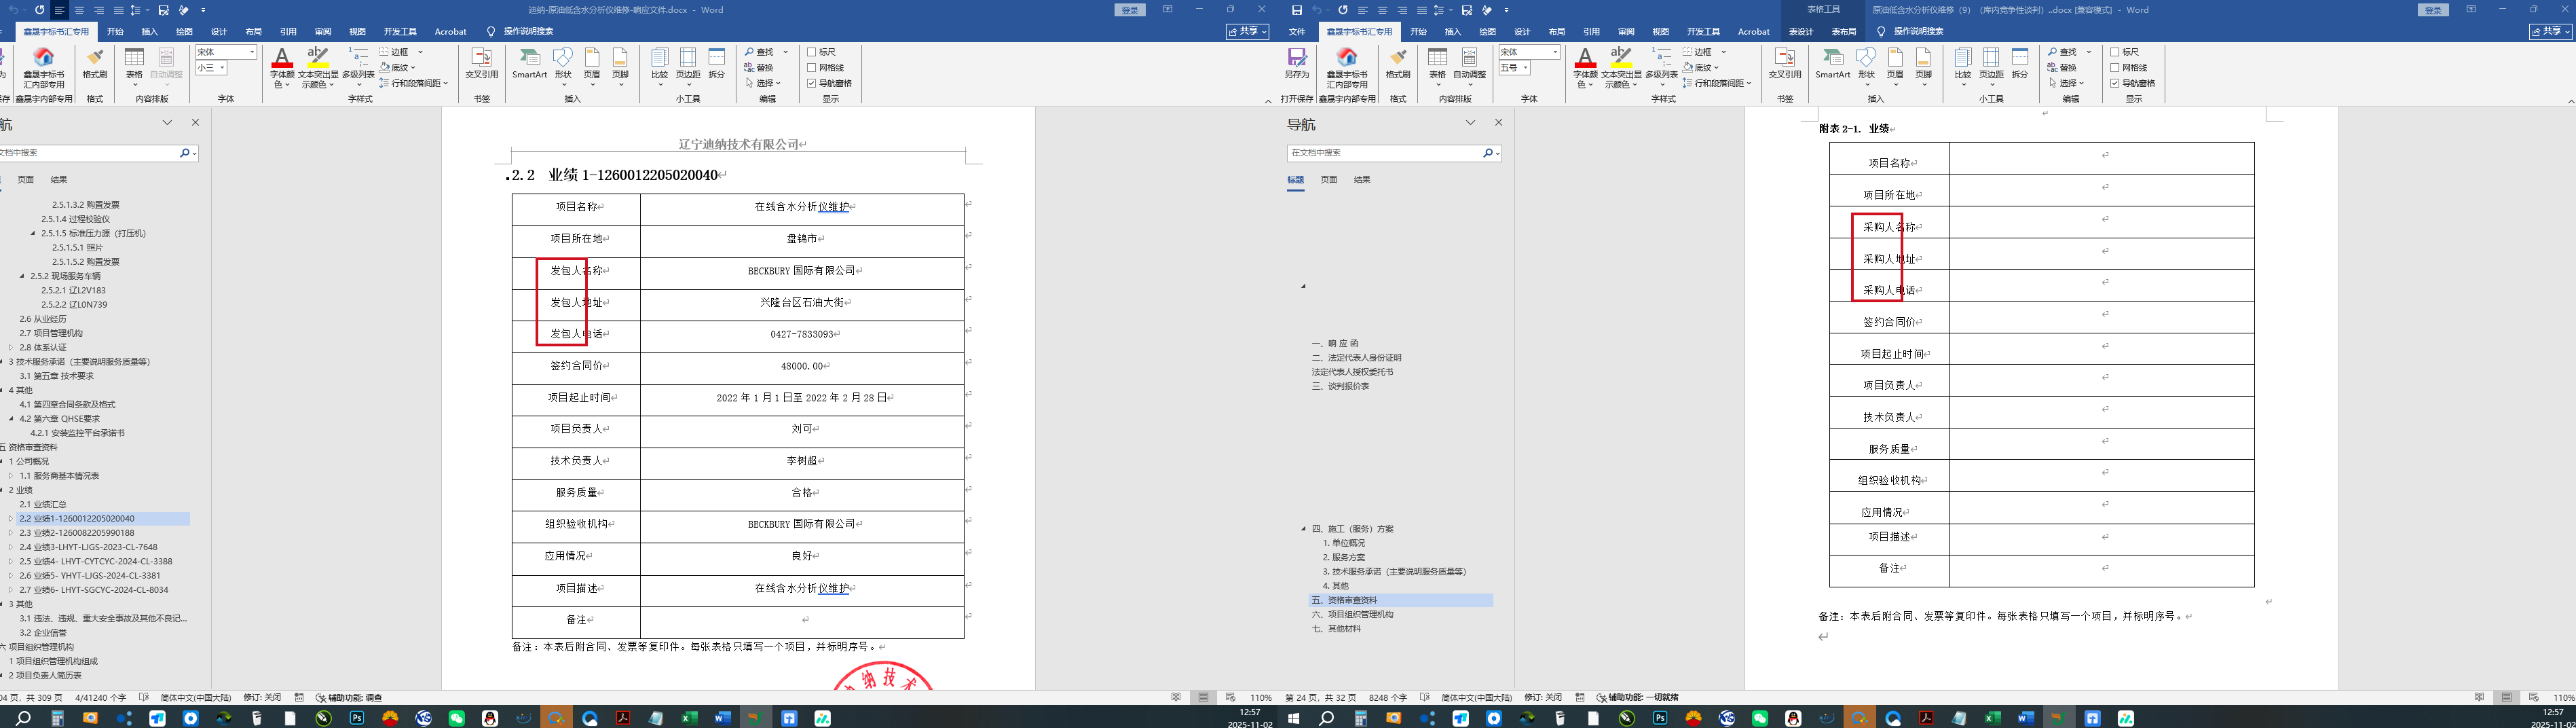The image size is (2576, 728).
Task: Click 拆分 split icon in left window
Action: [x=717, y=64]
